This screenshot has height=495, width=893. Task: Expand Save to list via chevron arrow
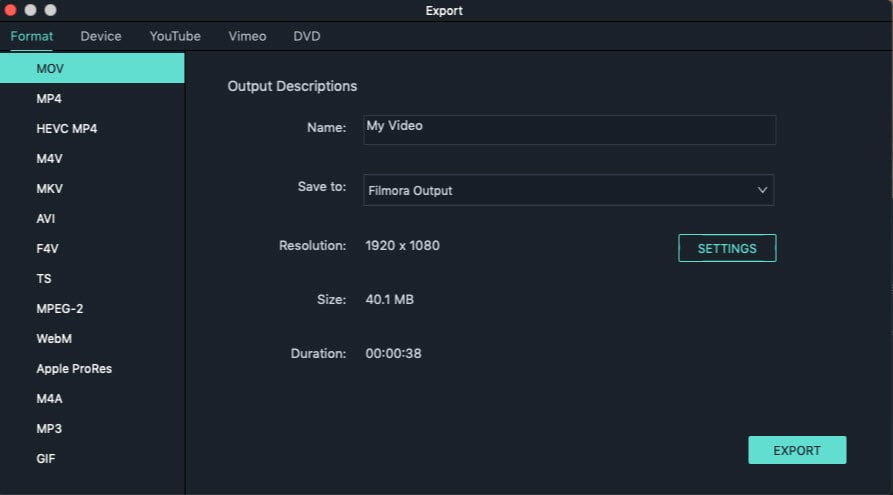click(762, 190)
